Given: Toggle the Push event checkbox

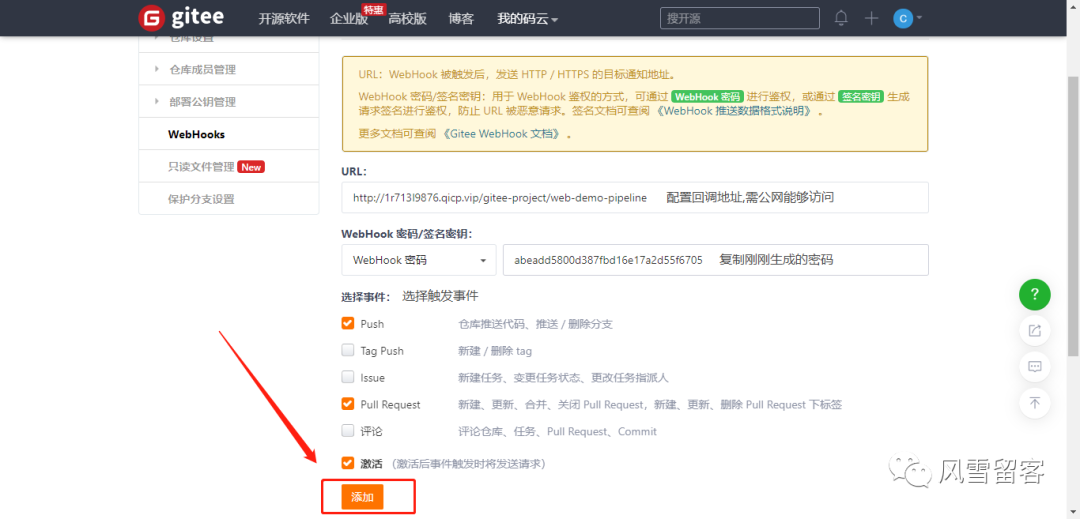Looking at the screenshot, I should [x=348, y=324].
